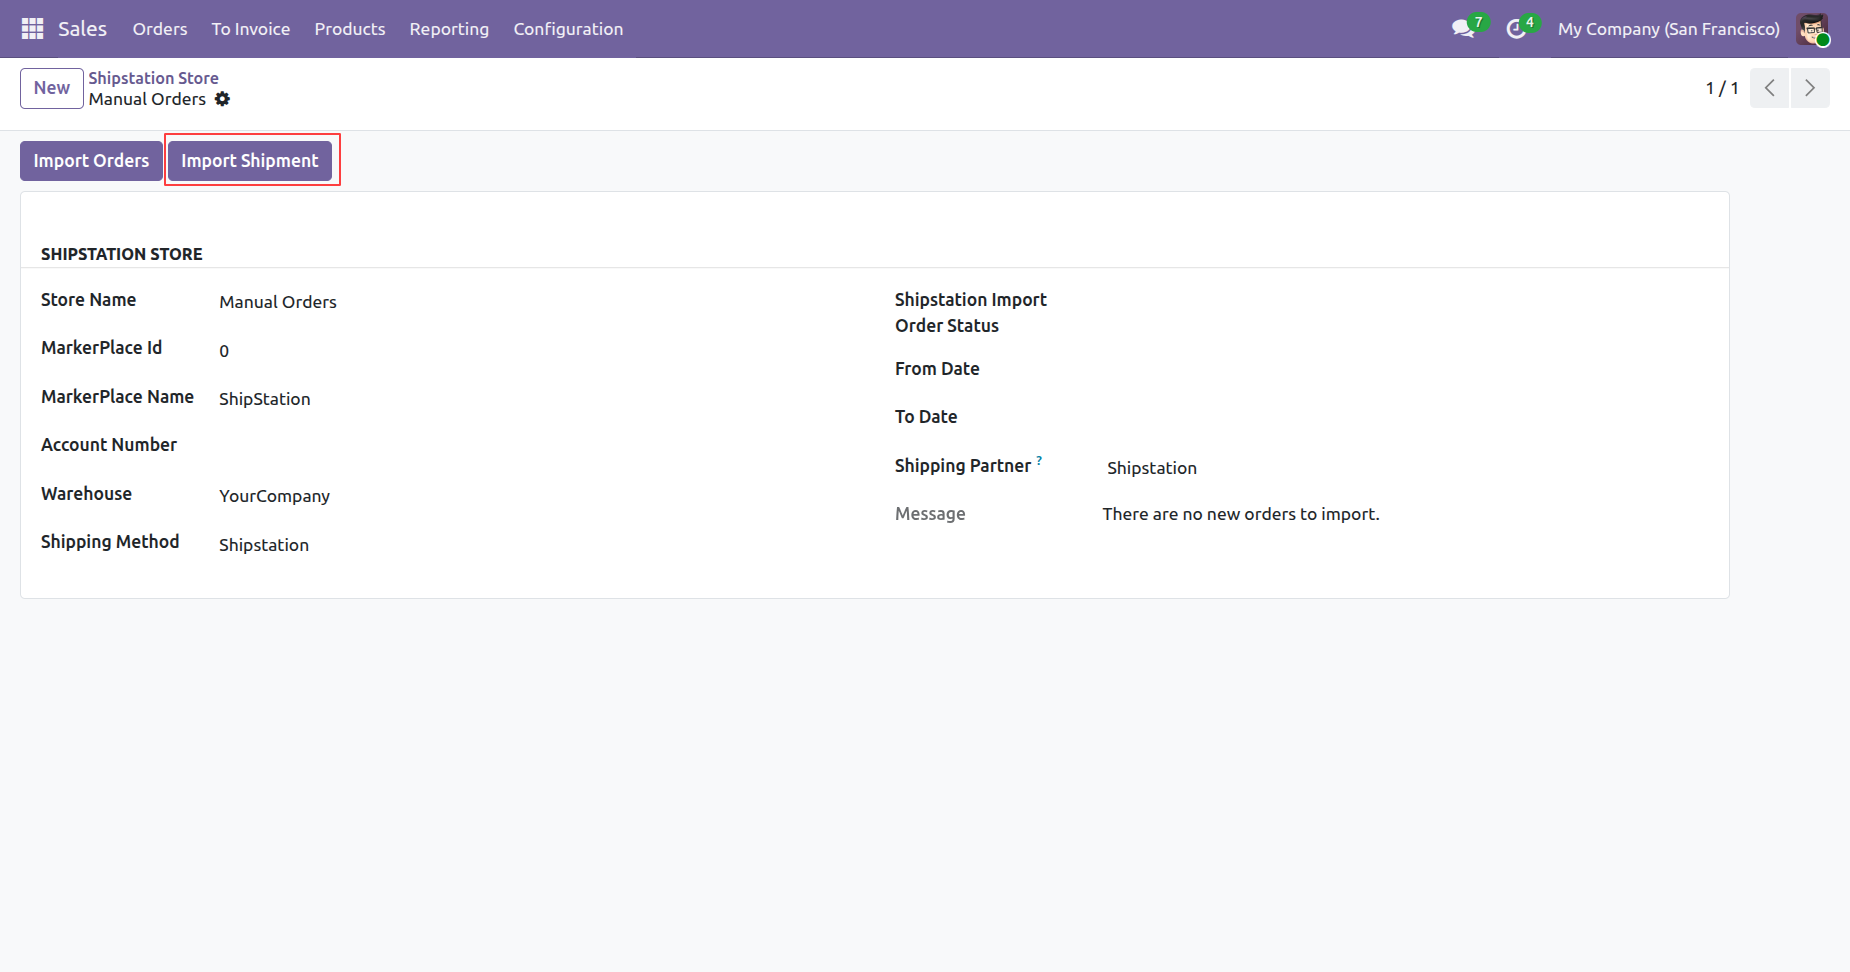The image size is (1850, 972).
Task: Set the From Date field
Action: (1405, 370)
